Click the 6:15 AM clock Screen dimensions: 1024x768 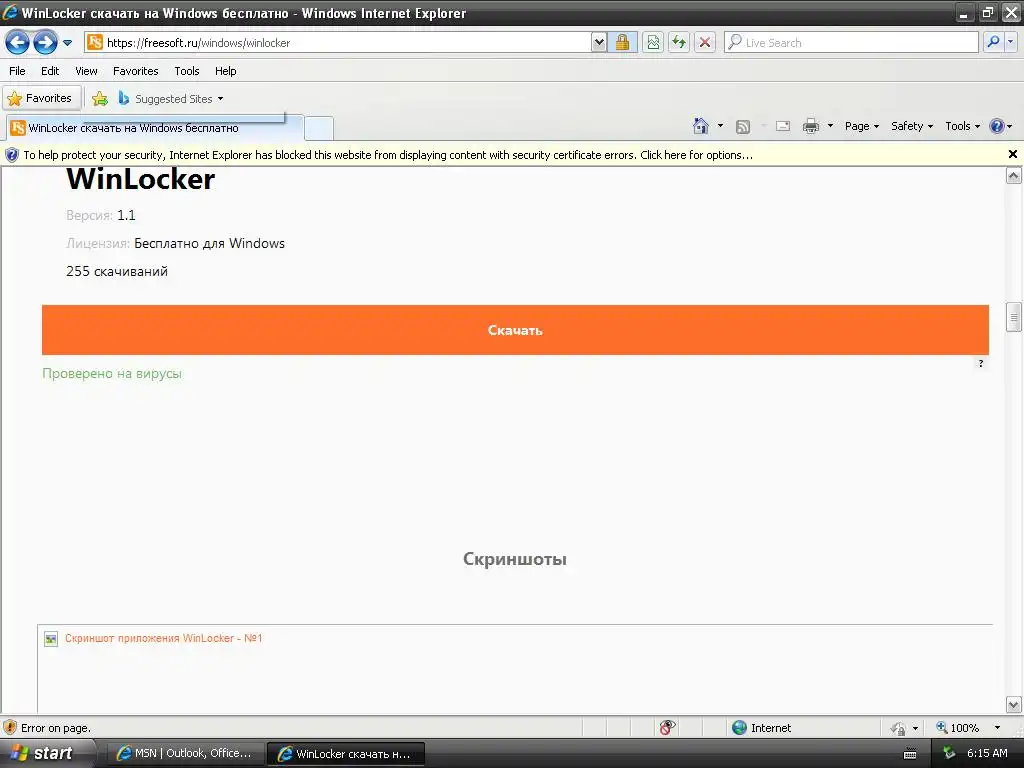click(987, 754)
